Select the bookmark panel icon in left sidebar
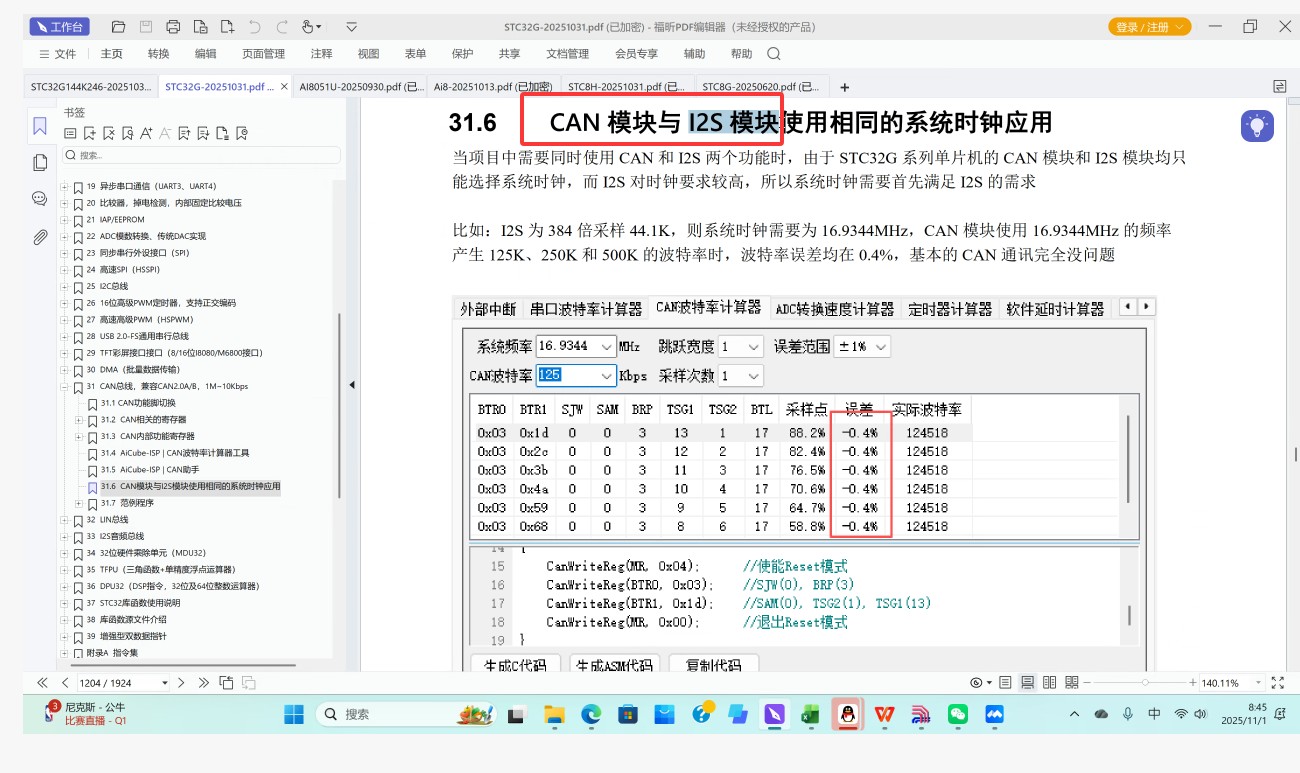Screen dimensions: 1300x773 [x=39, y=126]
